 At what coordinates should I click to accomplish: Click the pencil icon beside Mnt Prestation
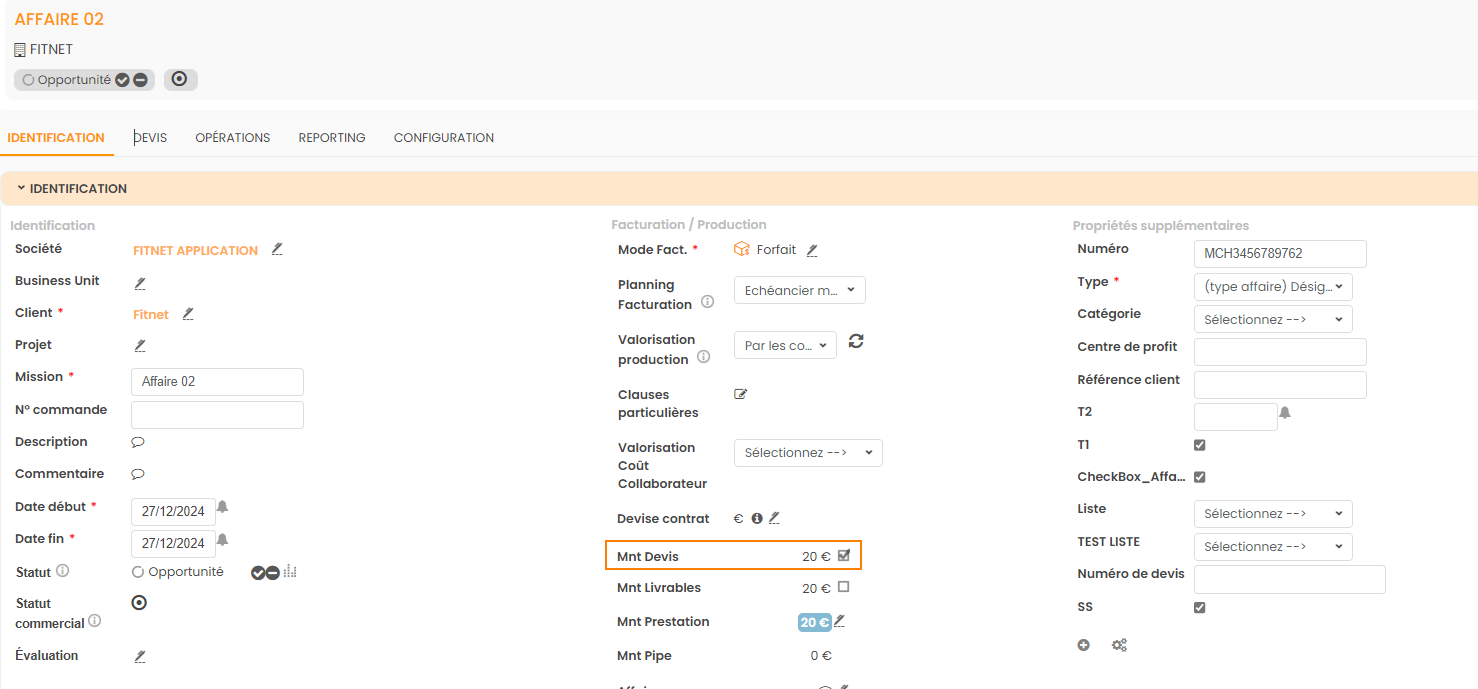click(840, 621)
